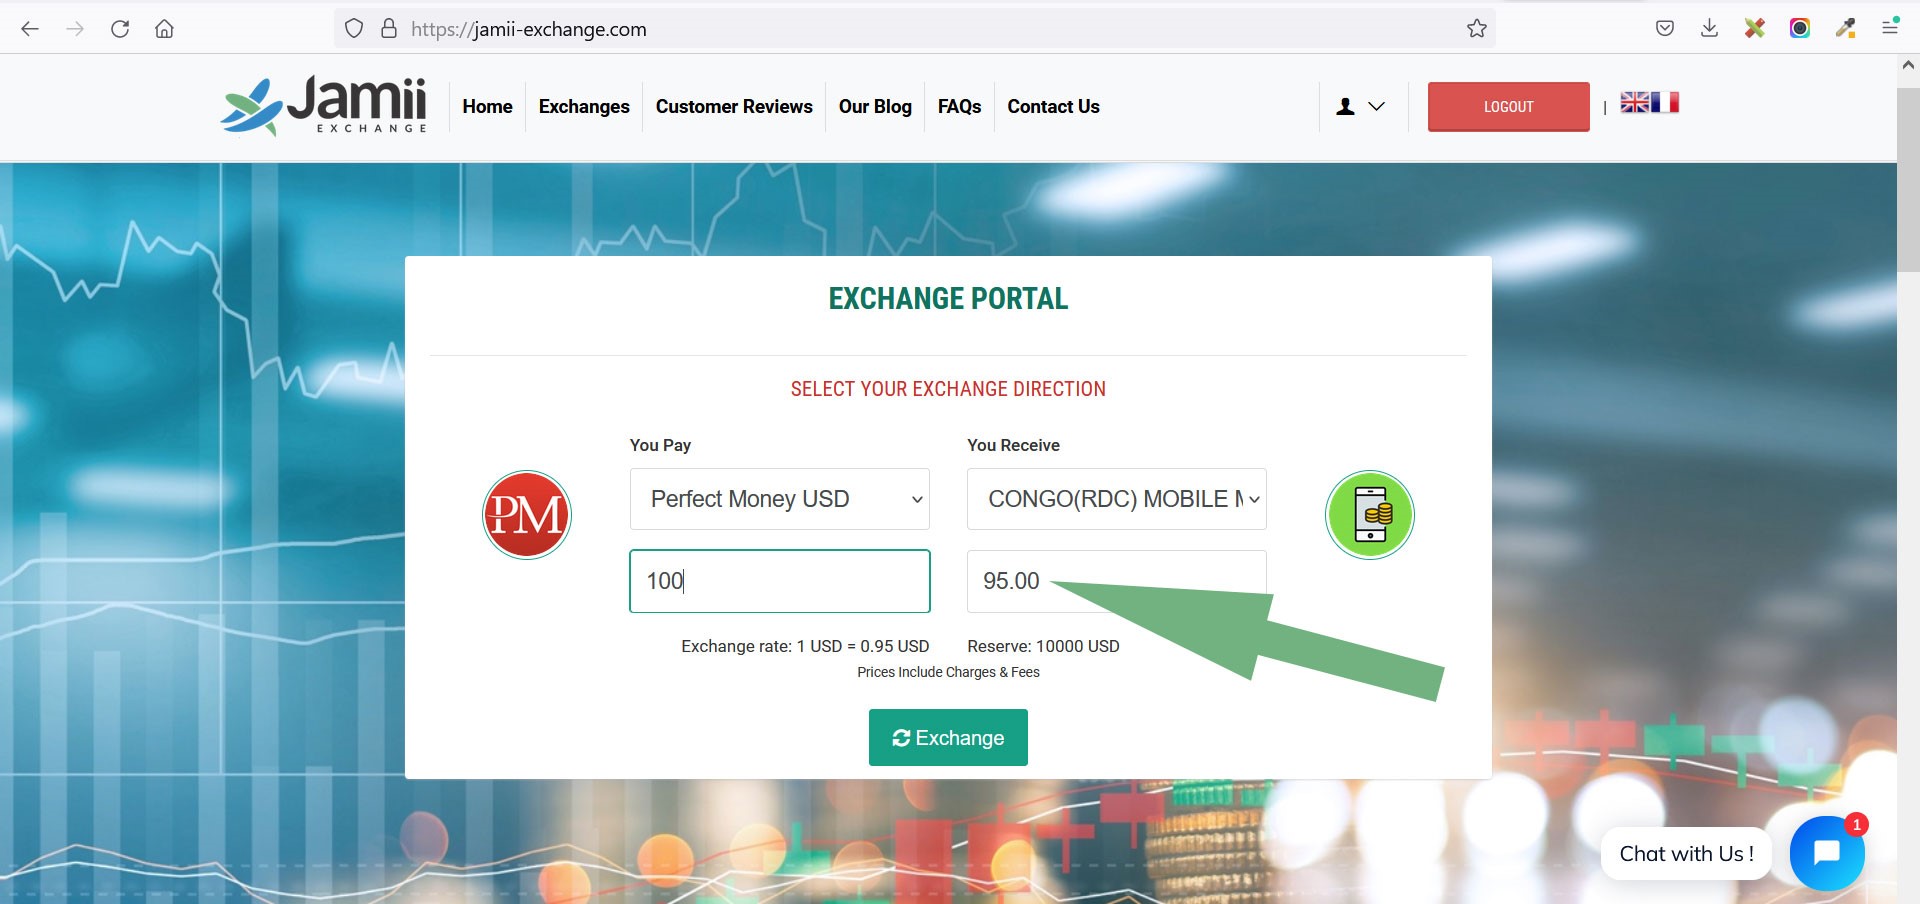Click the green Exchange button
This screenshot has width=1920, height=904.
(x=948, y=737)
